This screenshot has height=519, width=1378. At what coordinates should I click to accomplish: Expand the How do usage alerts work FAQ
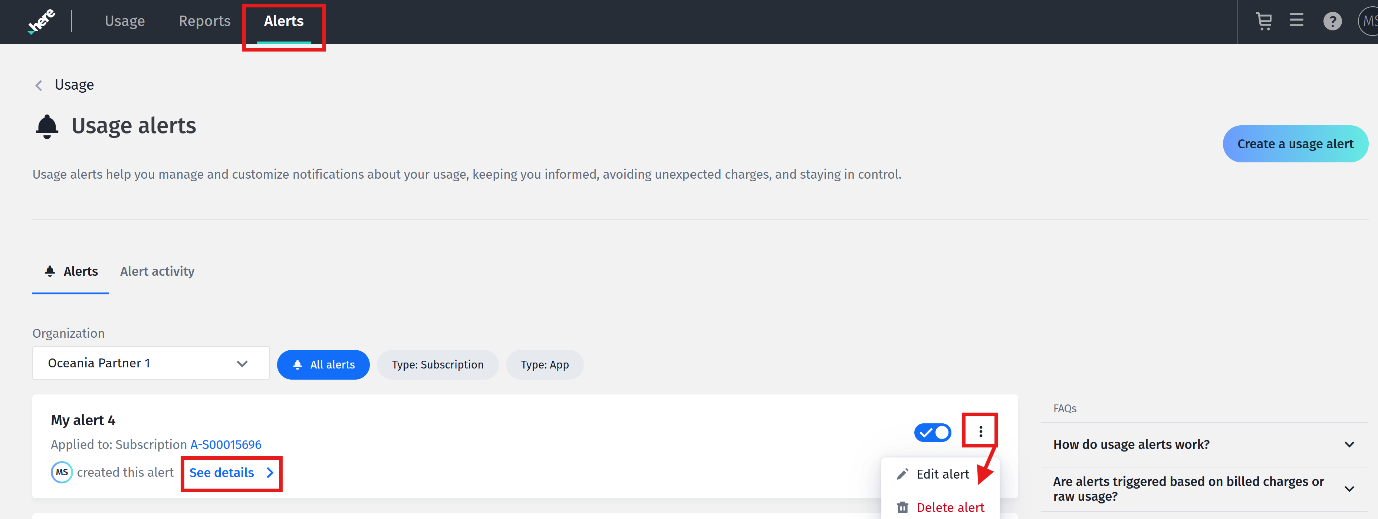coord(1204,444)
